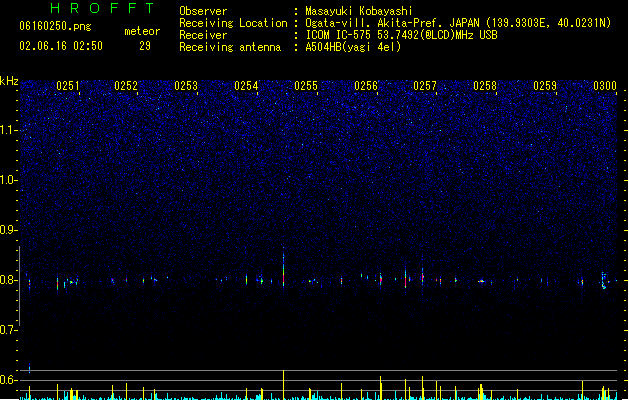The height and width of the screenshot is (400, 629).
Task: Click the 0252 time marker
Action: click(x=126, y=86)
